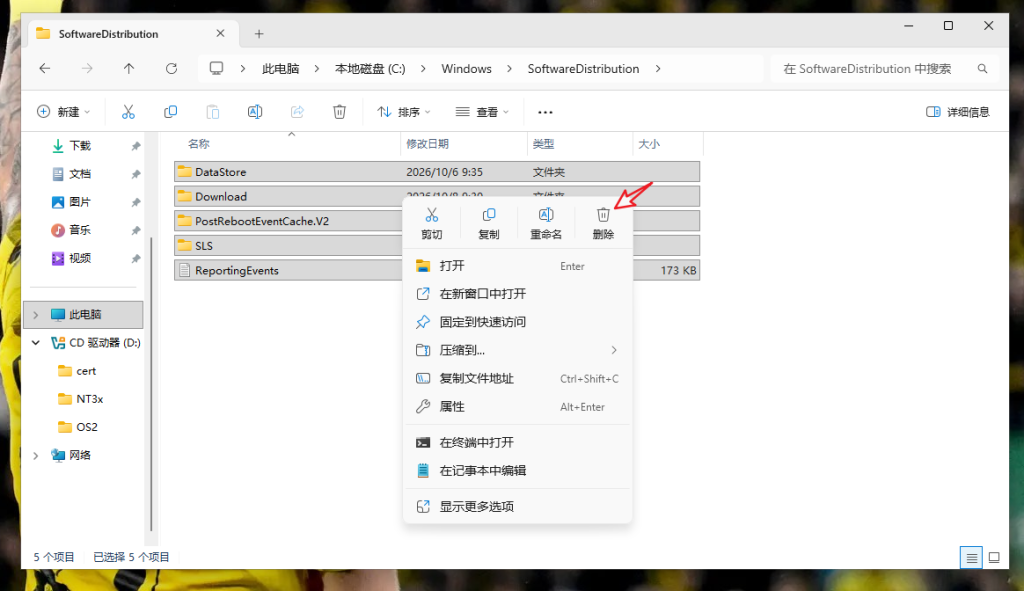Image resolution: width=1024 pixels, height=591 pixels.
Task: Open 视频 in the sidebar
Action: [80, 259]
